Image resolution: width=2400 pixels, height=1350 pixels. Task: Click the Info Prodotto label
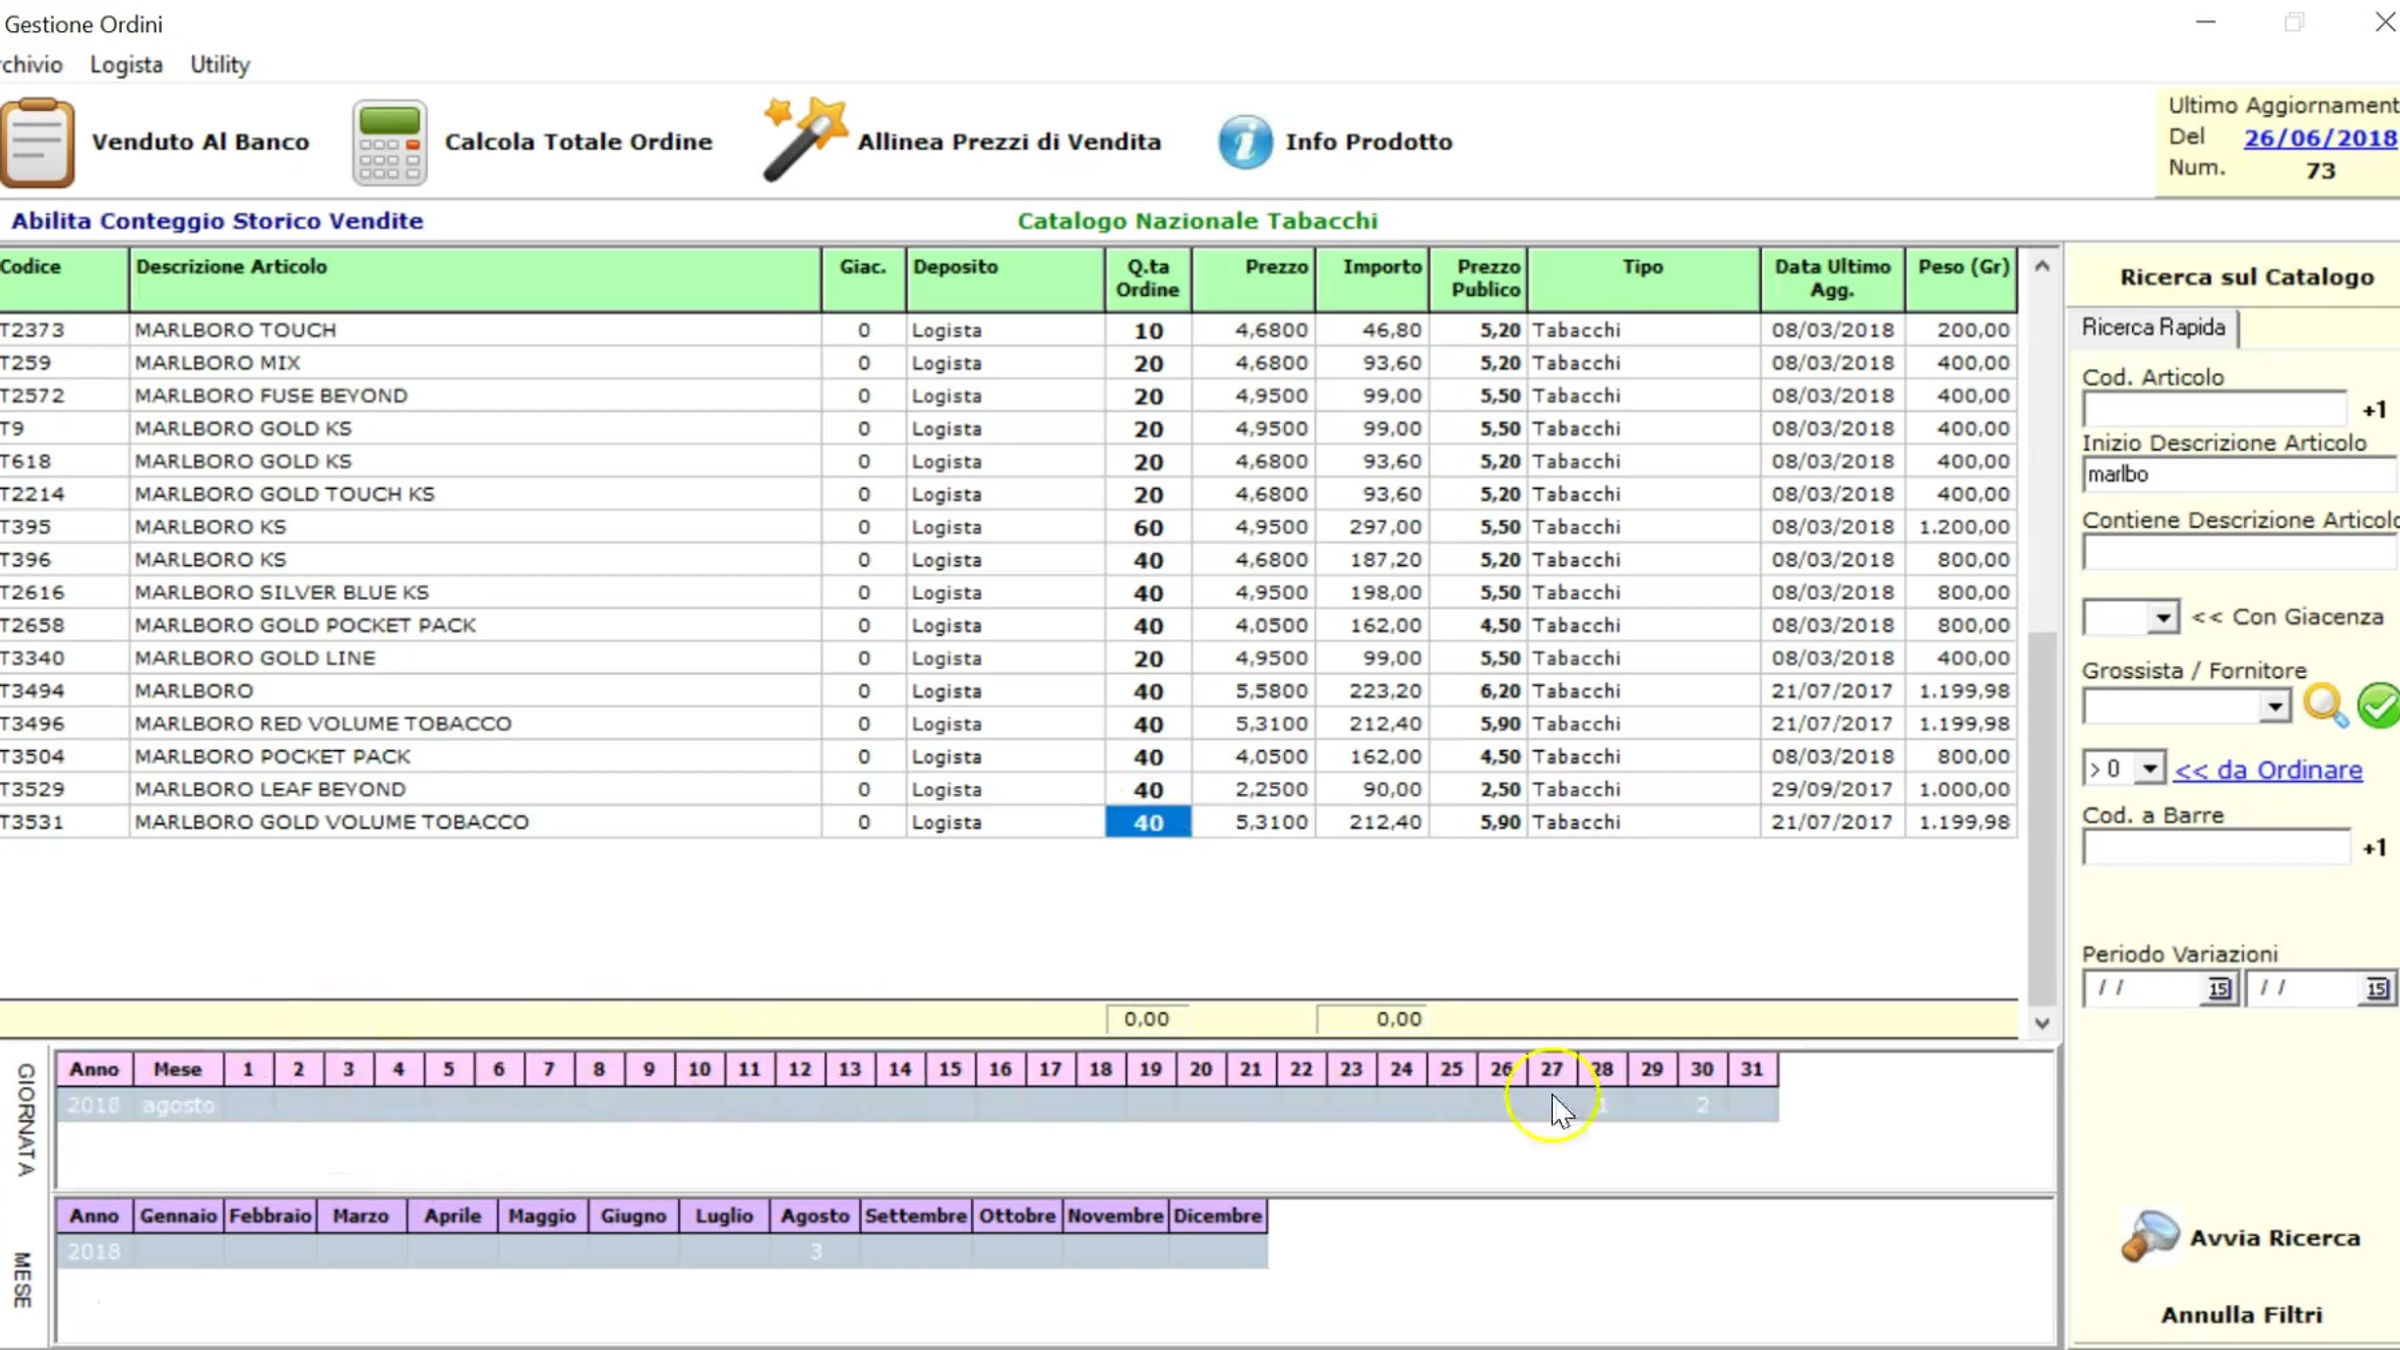coord(1368,141)
